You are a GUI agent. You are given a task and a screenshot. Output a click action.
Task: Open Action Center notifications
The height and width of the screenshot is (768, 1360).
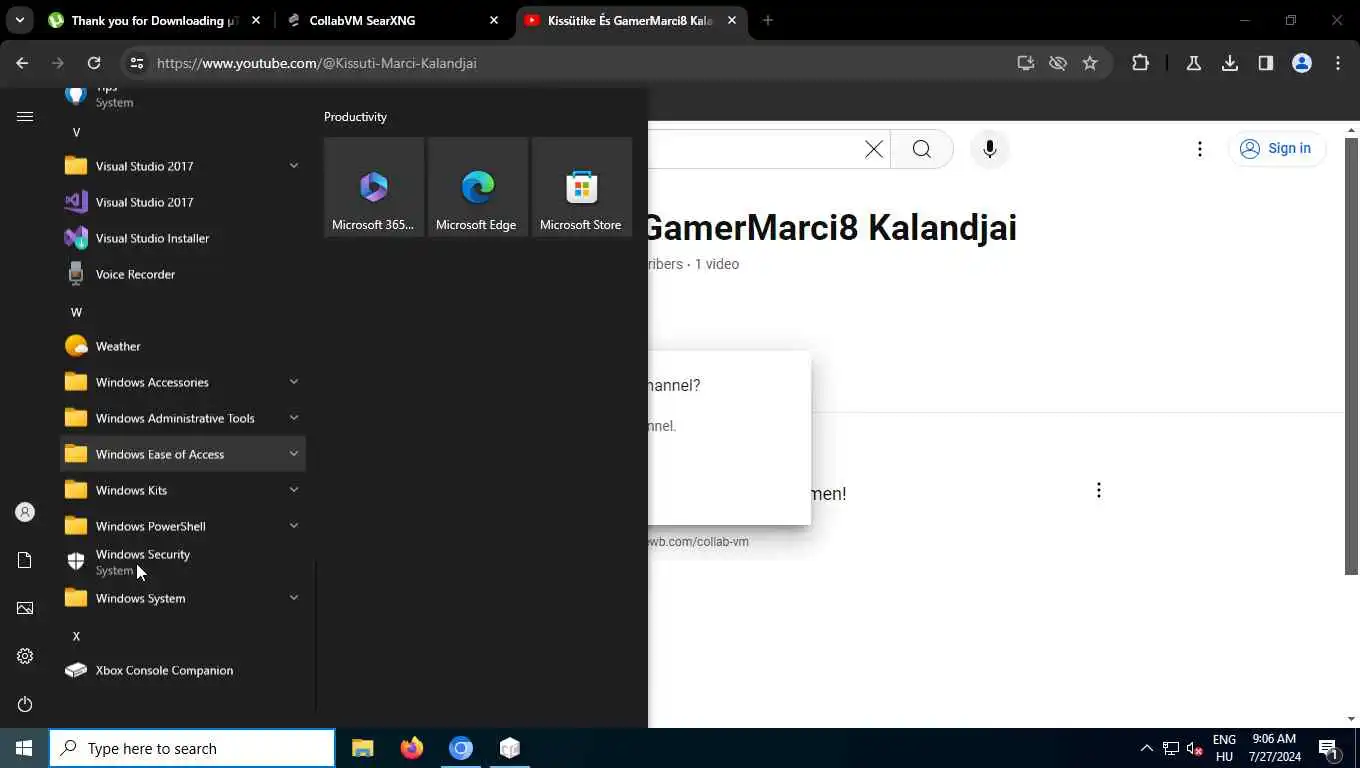1329,748
